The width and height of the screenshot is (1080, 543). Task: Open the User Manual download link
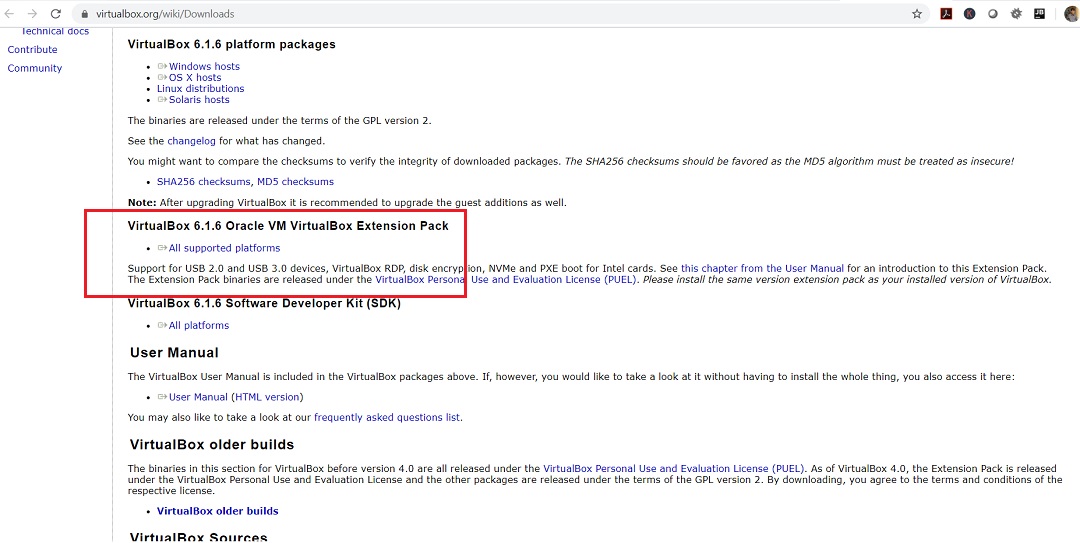(x=198, y=397)
